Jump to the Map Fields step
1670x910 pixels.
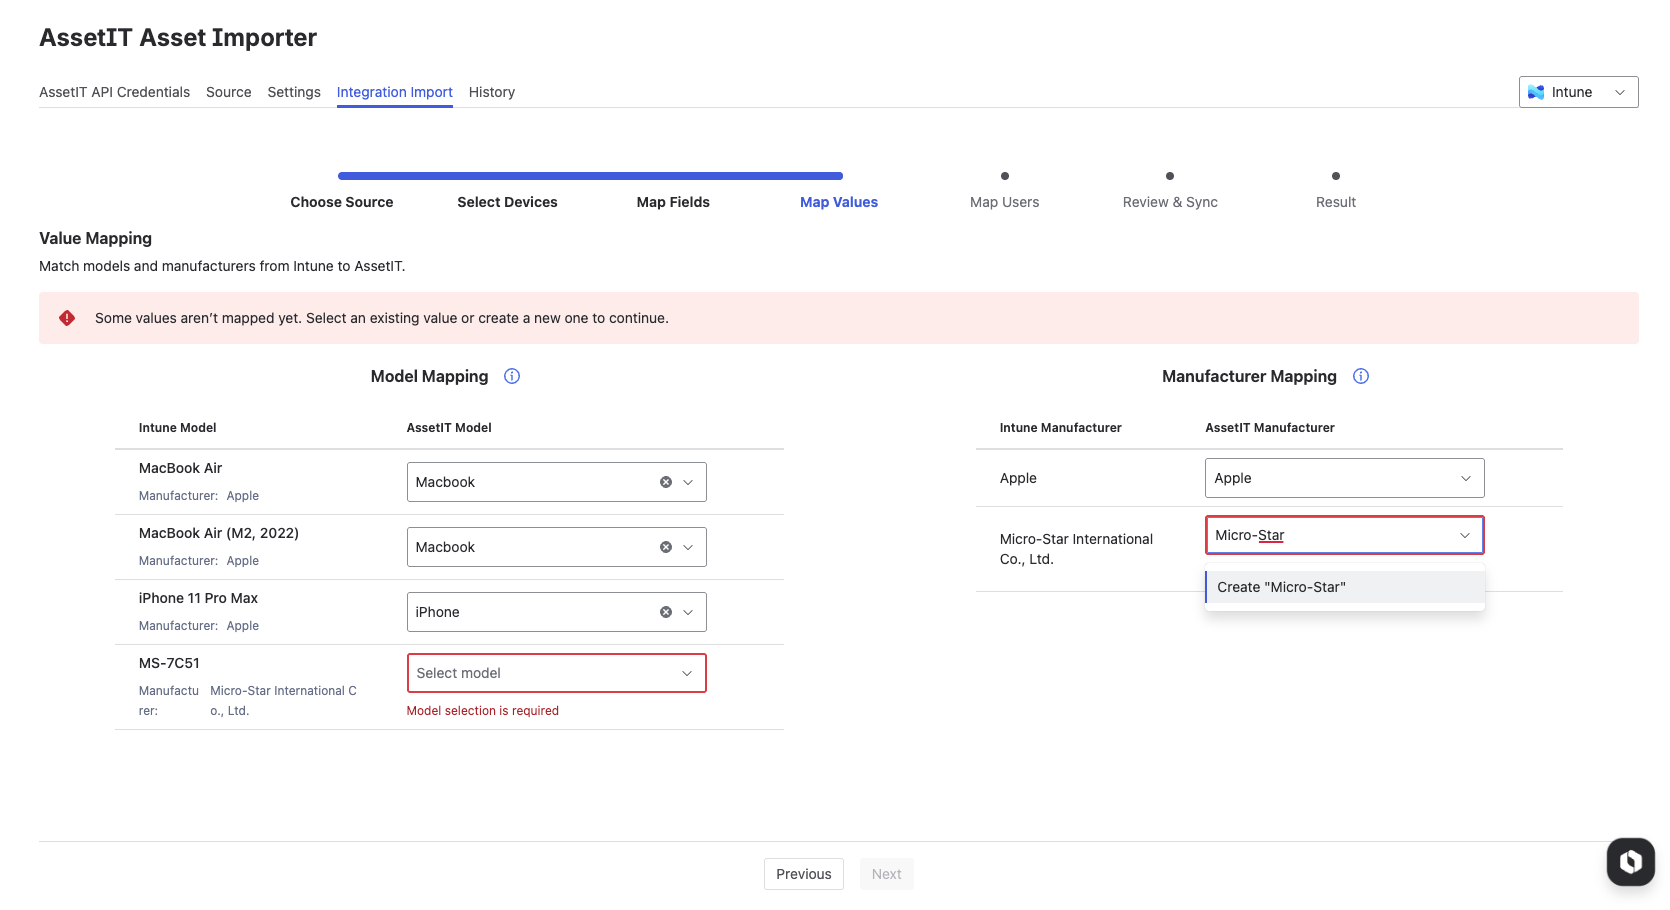point(673,202)
